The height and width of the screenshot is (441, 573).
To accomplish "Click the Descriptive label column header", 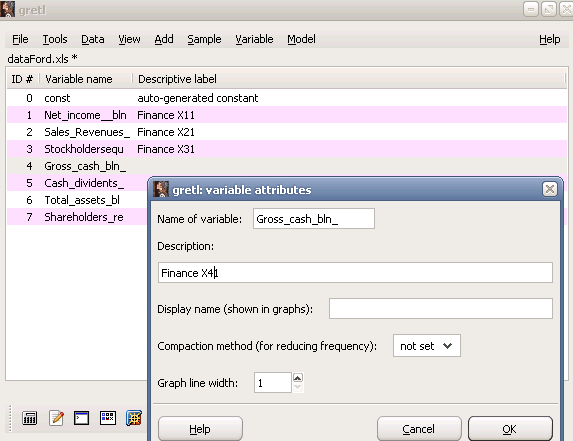I will pyautogui.click(x=349, y=79).
